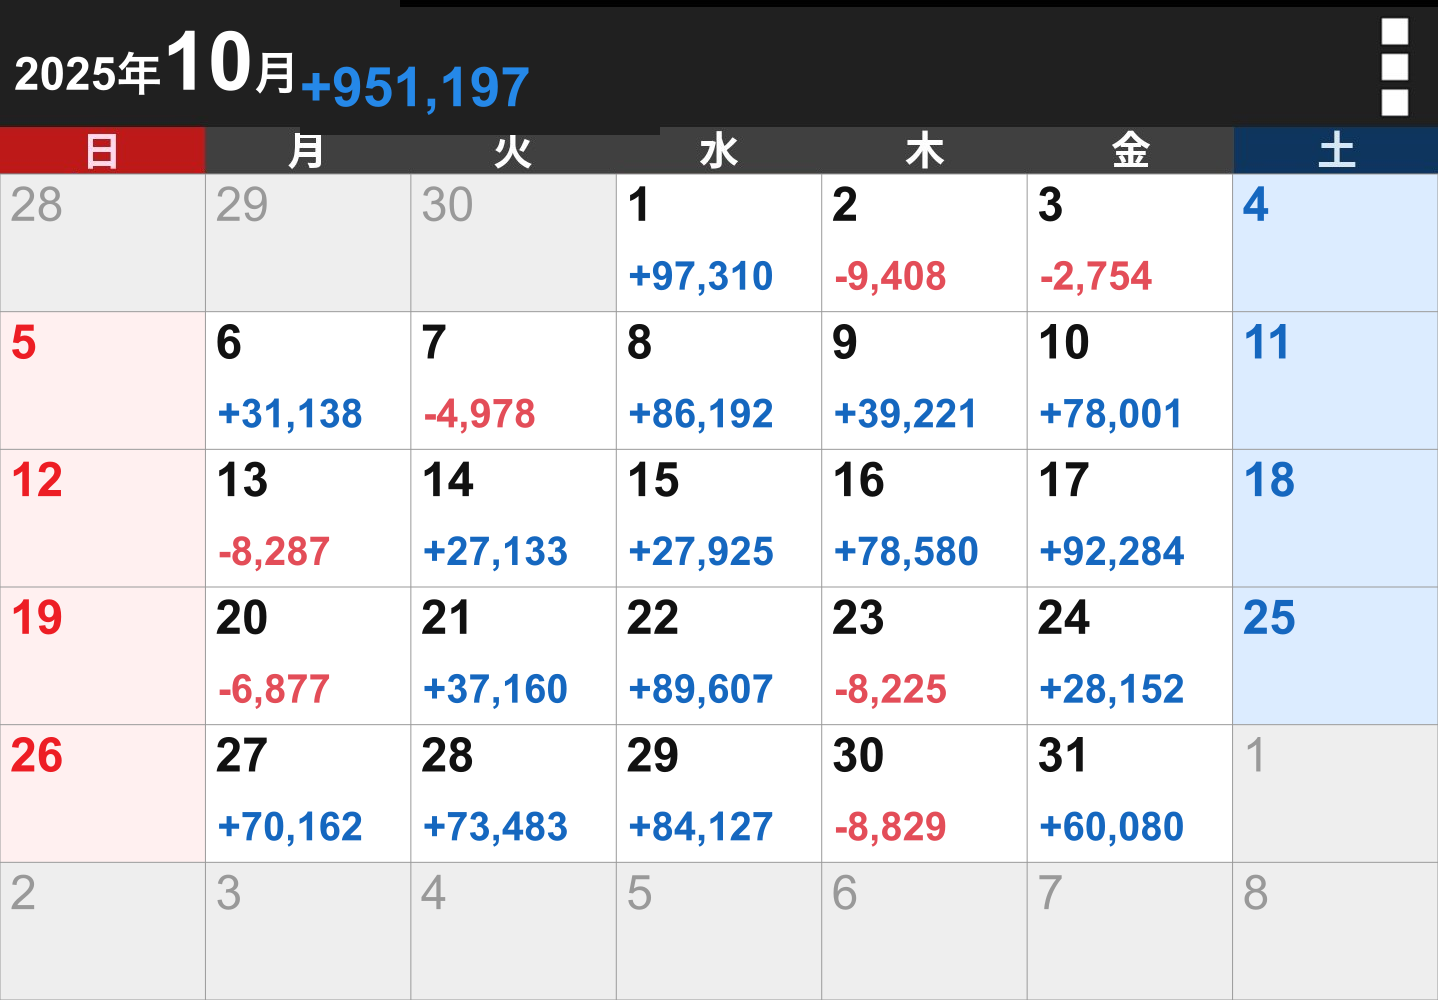This screenshot has height=1000, width=1438.
Task: Choose the day showing +39,221
Action: tap(925, 381)
